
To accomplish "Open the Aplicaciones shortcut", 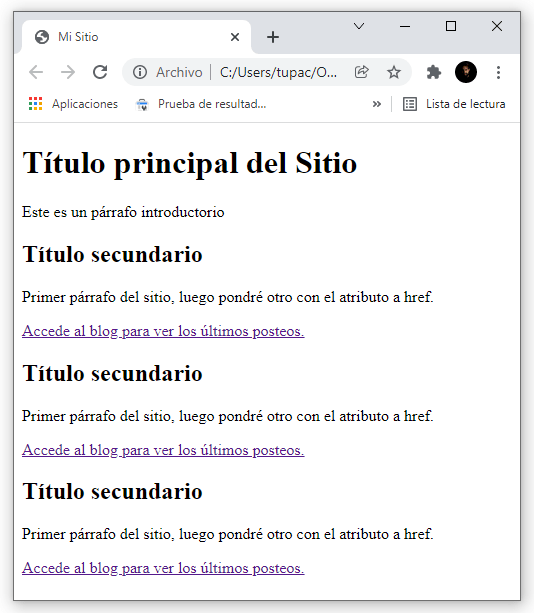I will click(73, 104).
